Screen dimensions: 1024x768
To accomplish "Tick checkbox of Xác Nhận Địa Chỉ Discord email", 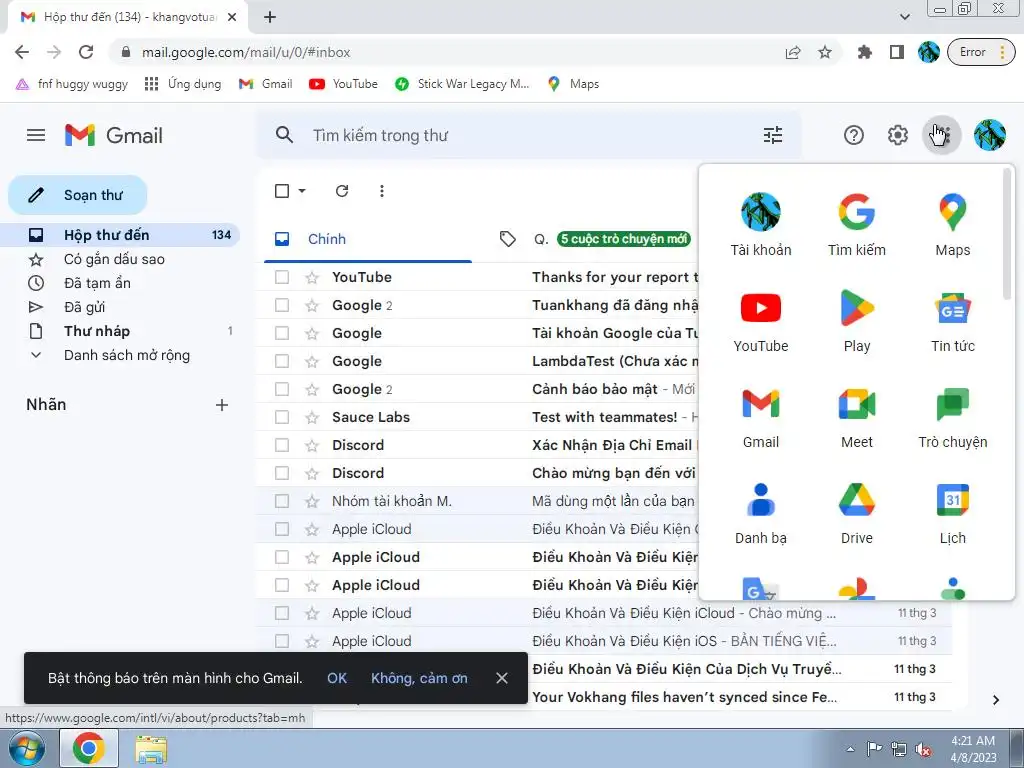I will pos(282,445).
